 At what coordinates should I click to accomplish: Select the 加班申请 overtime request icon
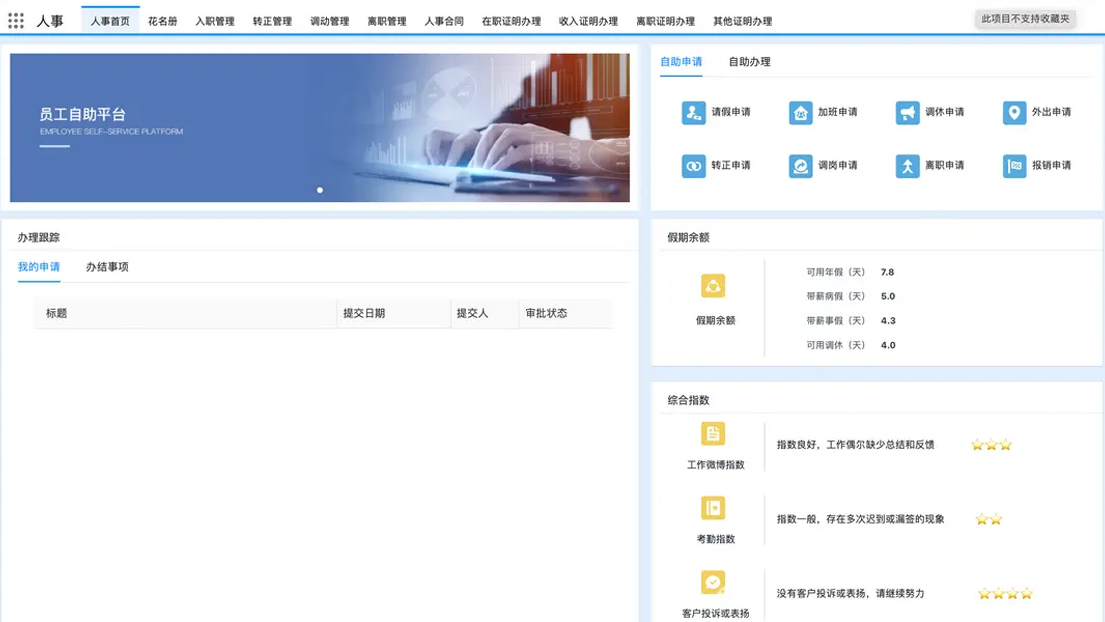point(800,112)
